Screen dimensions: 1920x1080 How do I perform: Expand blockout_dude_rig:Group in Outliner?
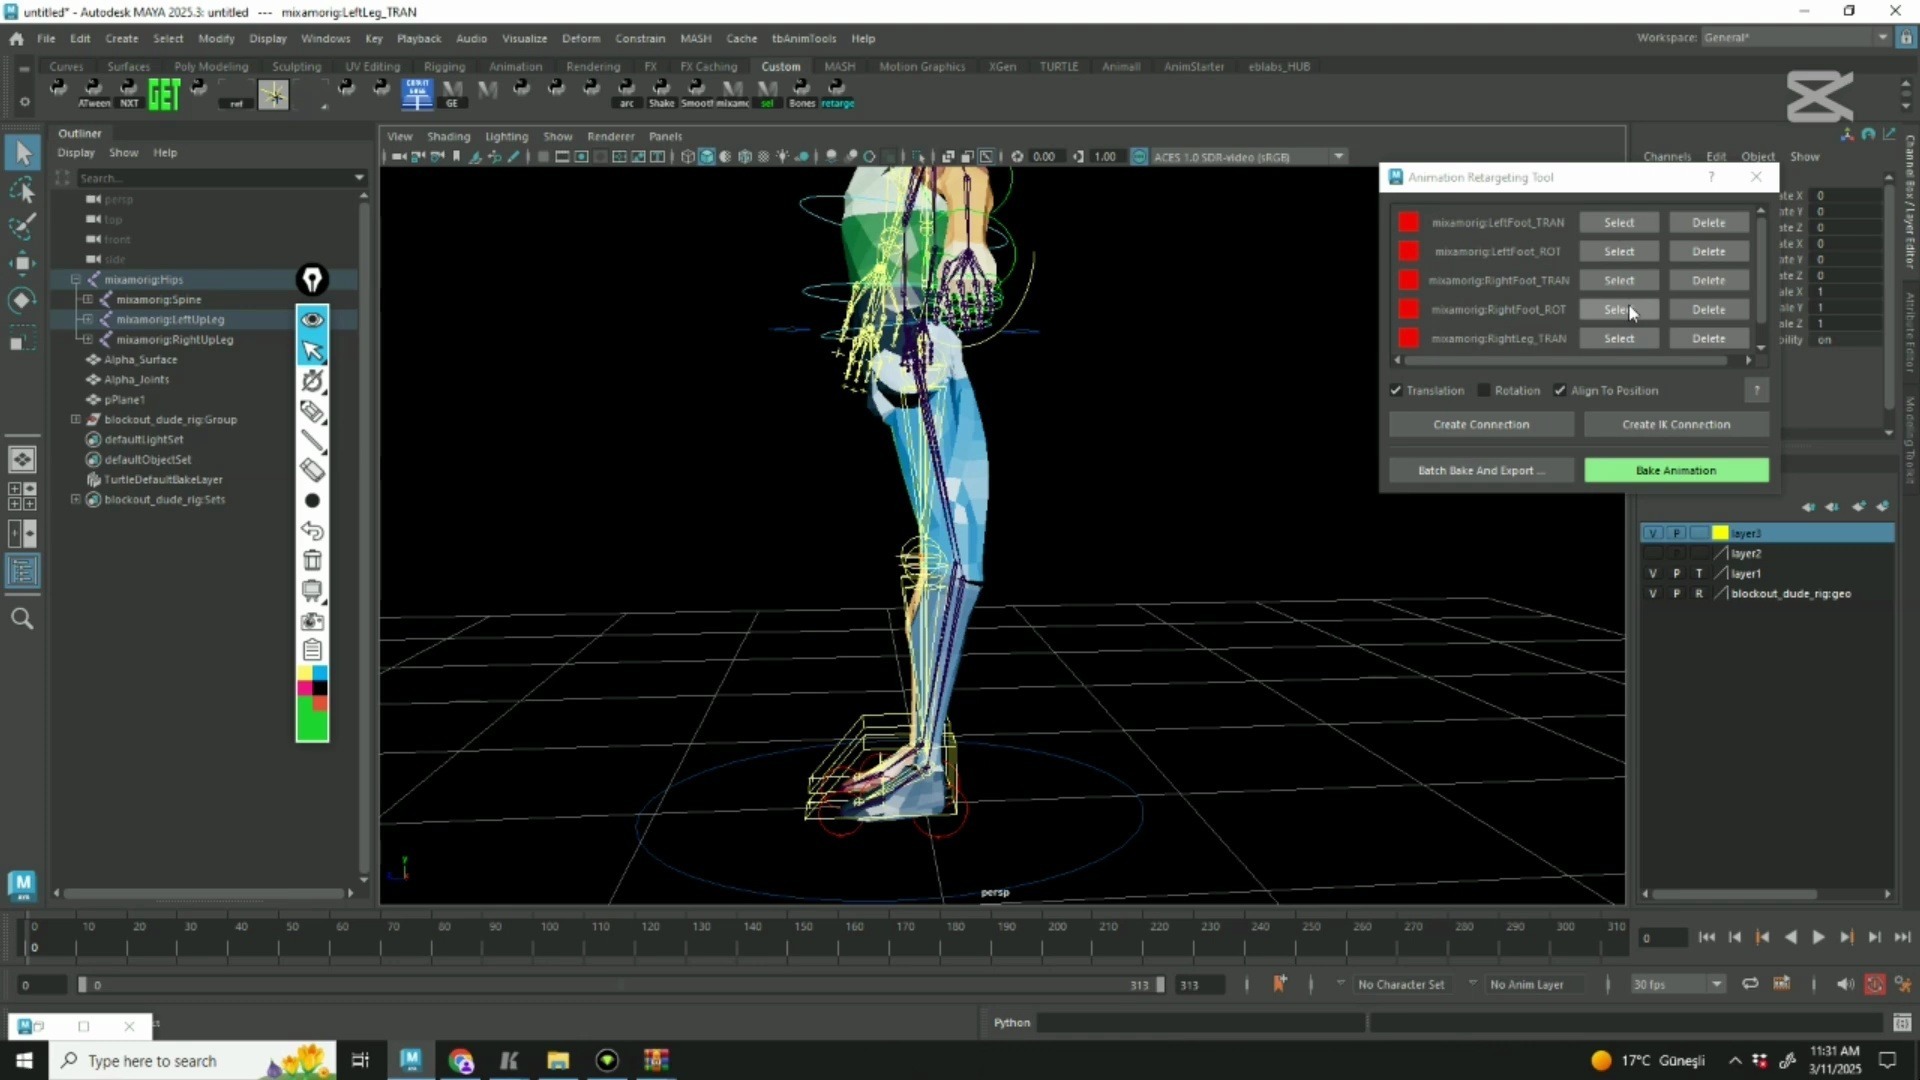(75, 420)
